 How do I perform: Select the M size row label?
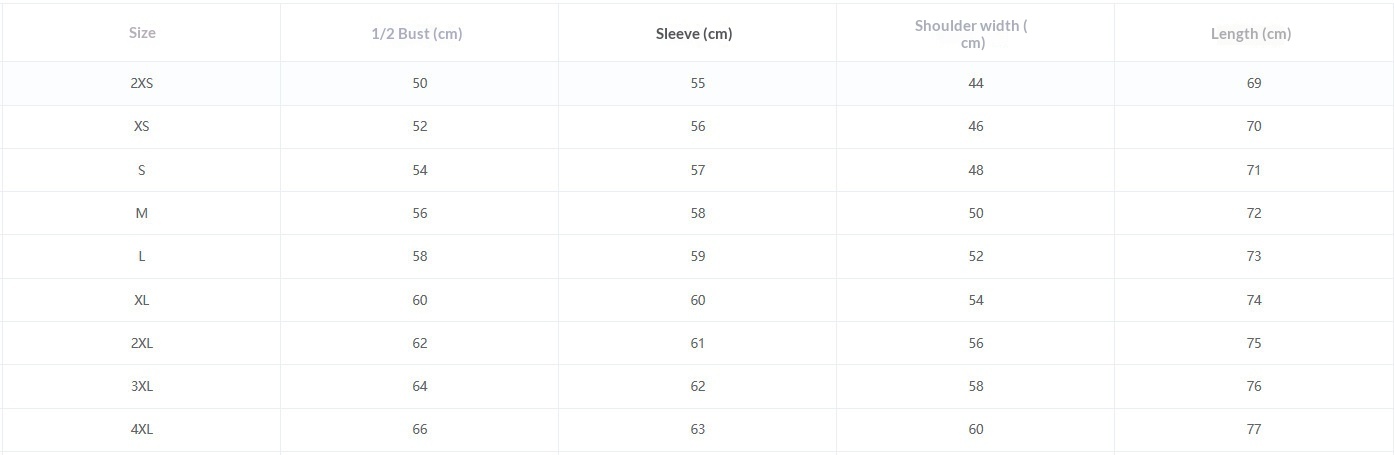click(142, 213)
